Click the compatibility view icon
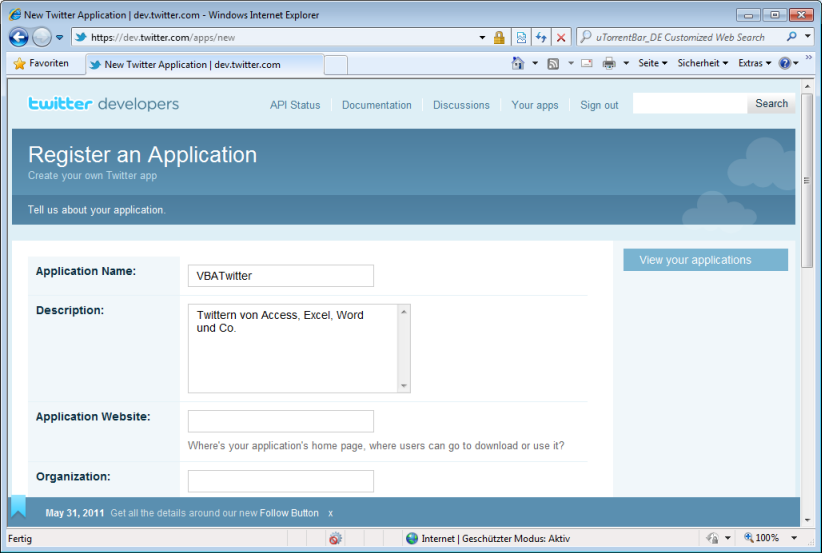Viewport: 822px width, 553px height. (x=521, y=38)
